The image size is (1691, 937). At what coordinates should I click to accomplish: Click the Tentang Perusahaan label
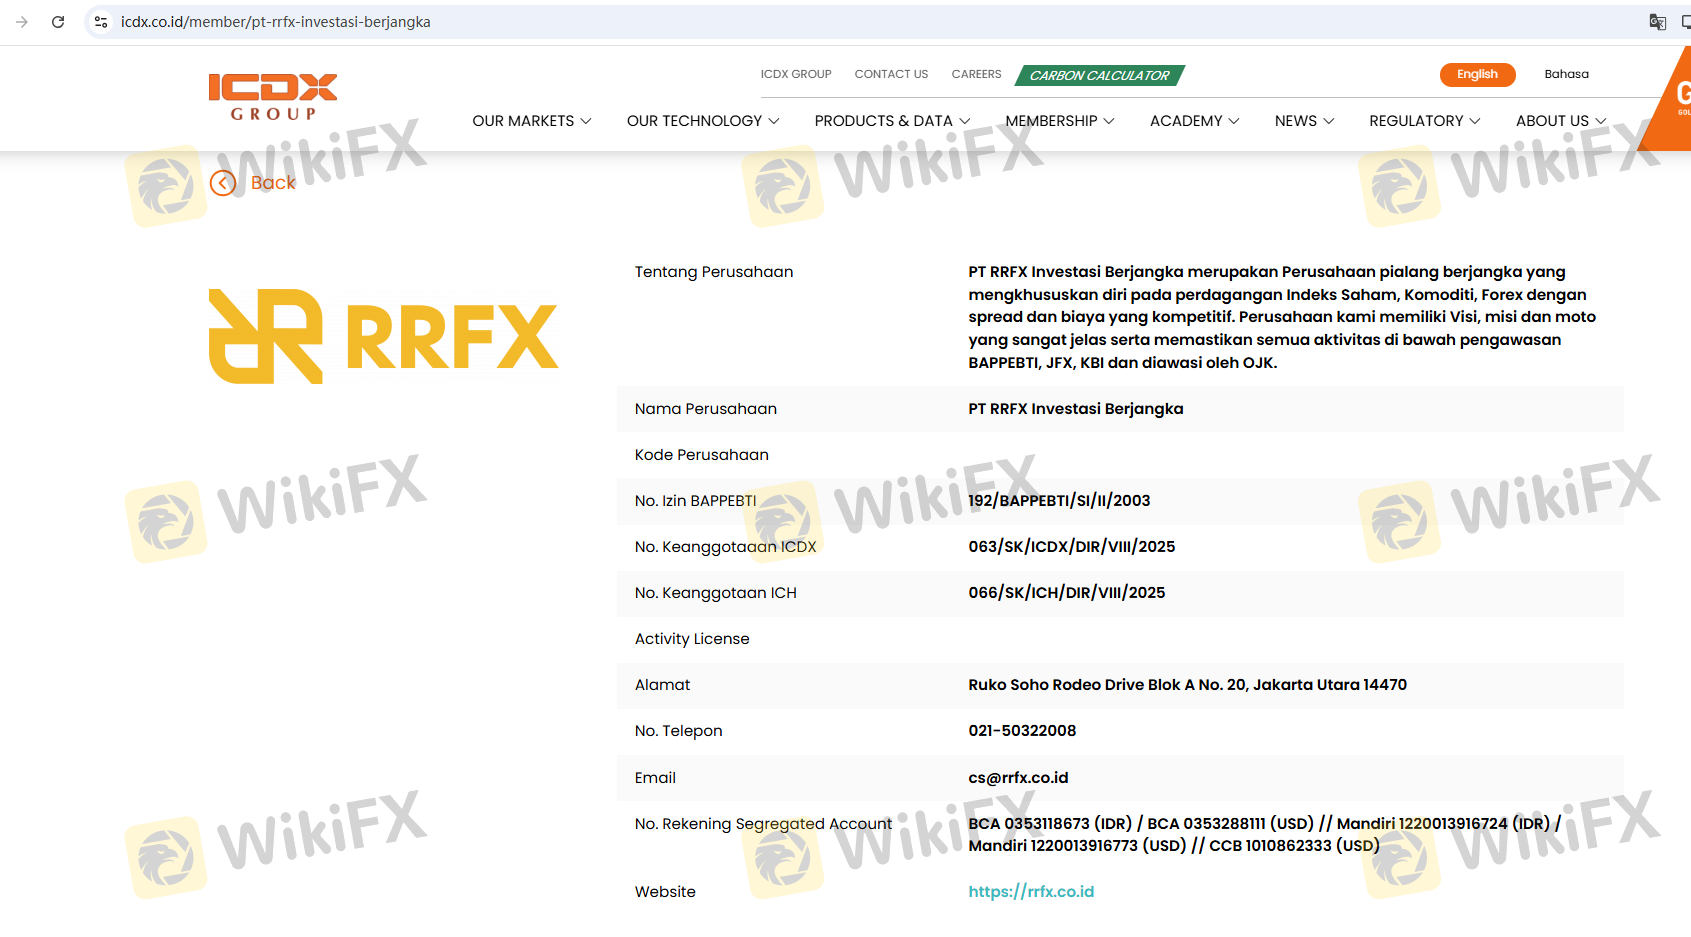tap(714, 272)
